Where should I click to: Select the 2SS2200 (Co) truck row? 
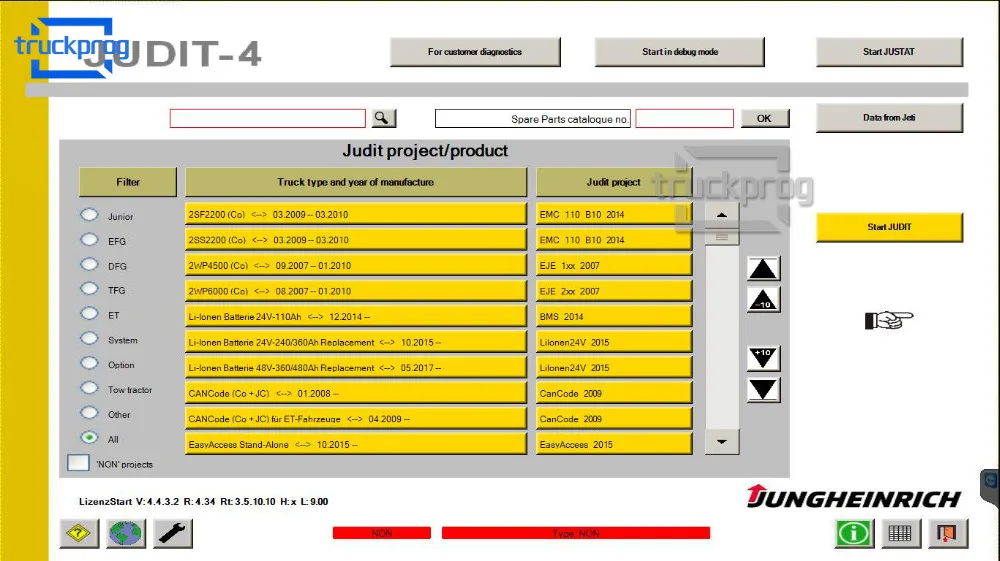(356, 240)
